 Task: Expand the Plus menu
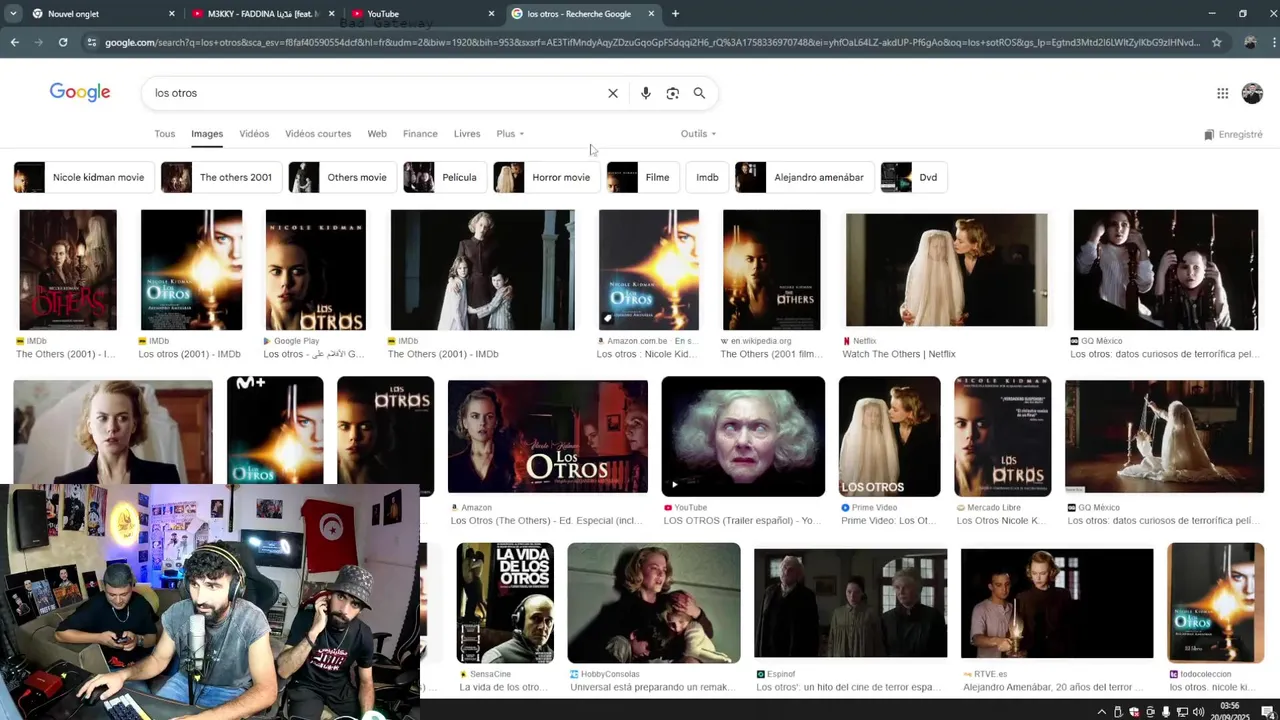pos(510,134)
